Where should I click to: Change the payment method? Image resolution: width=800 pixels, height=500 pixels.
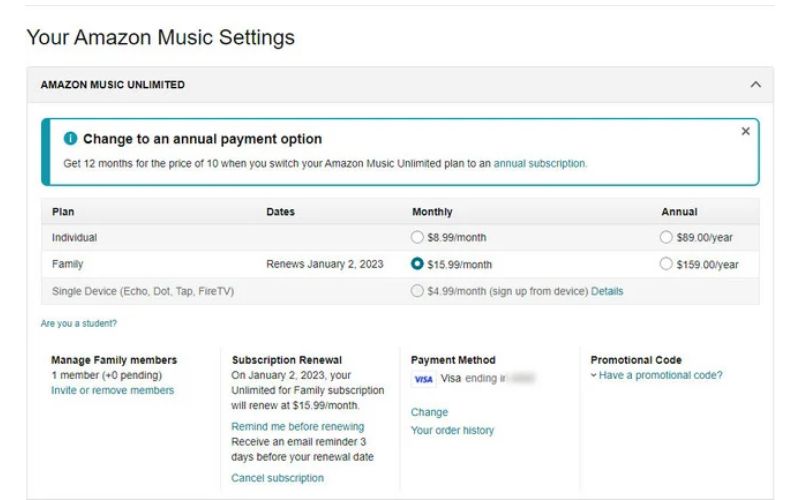tap(429, 412)
